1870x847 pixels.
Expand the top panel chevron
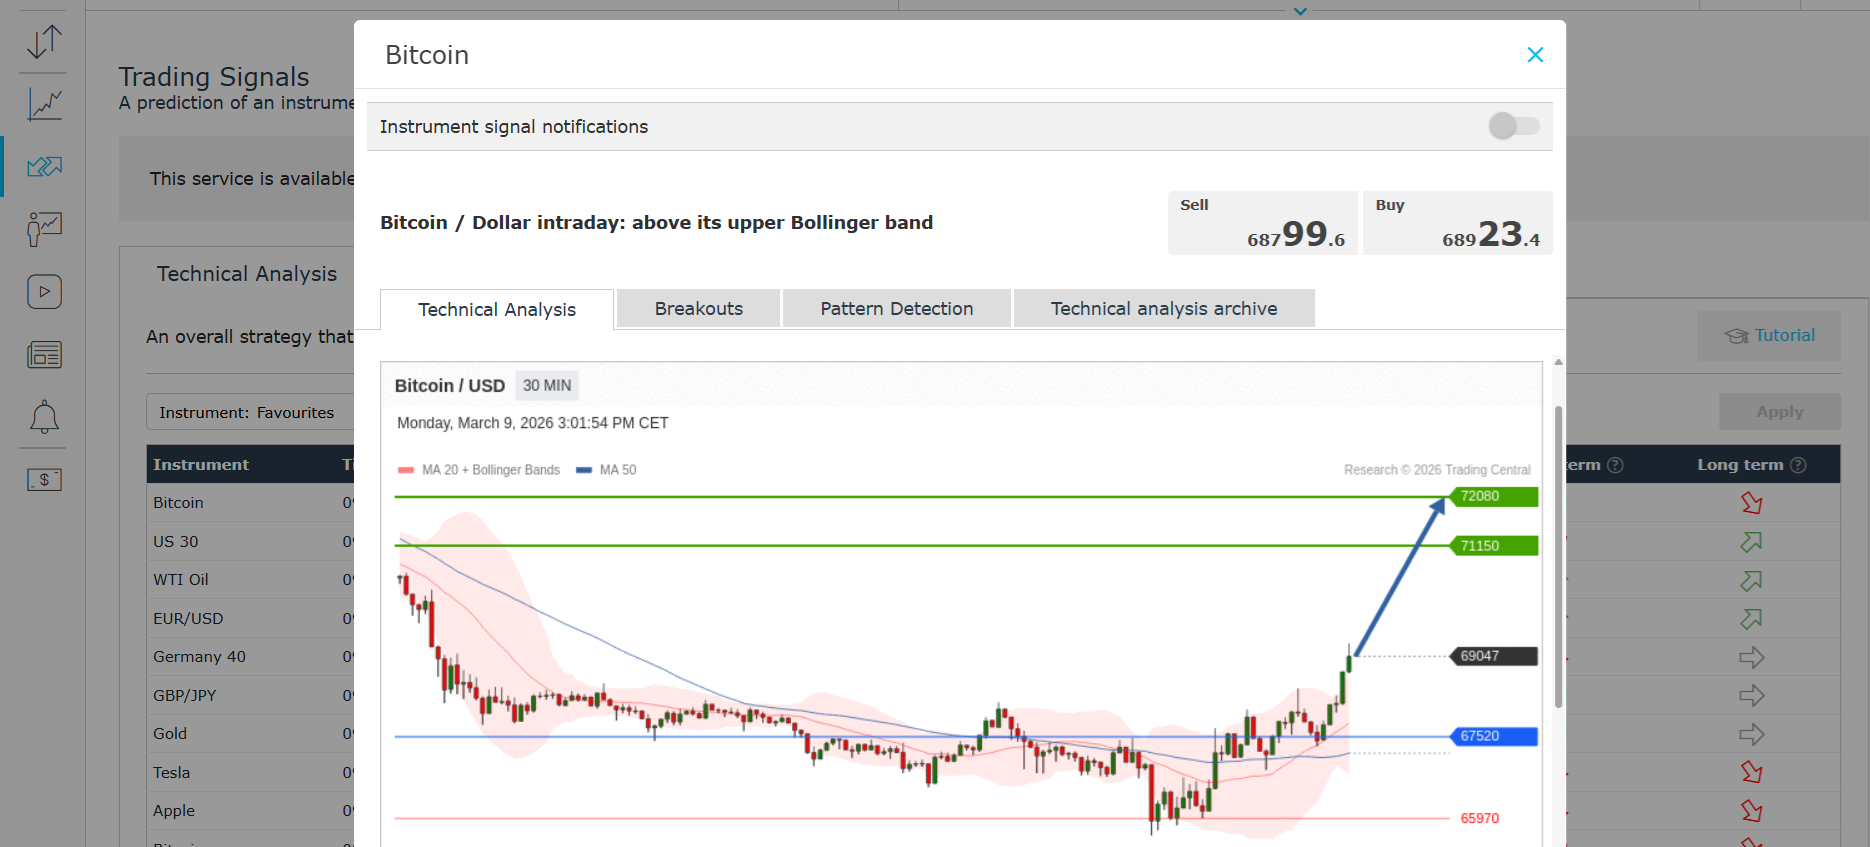click(x=1300, y=12)
